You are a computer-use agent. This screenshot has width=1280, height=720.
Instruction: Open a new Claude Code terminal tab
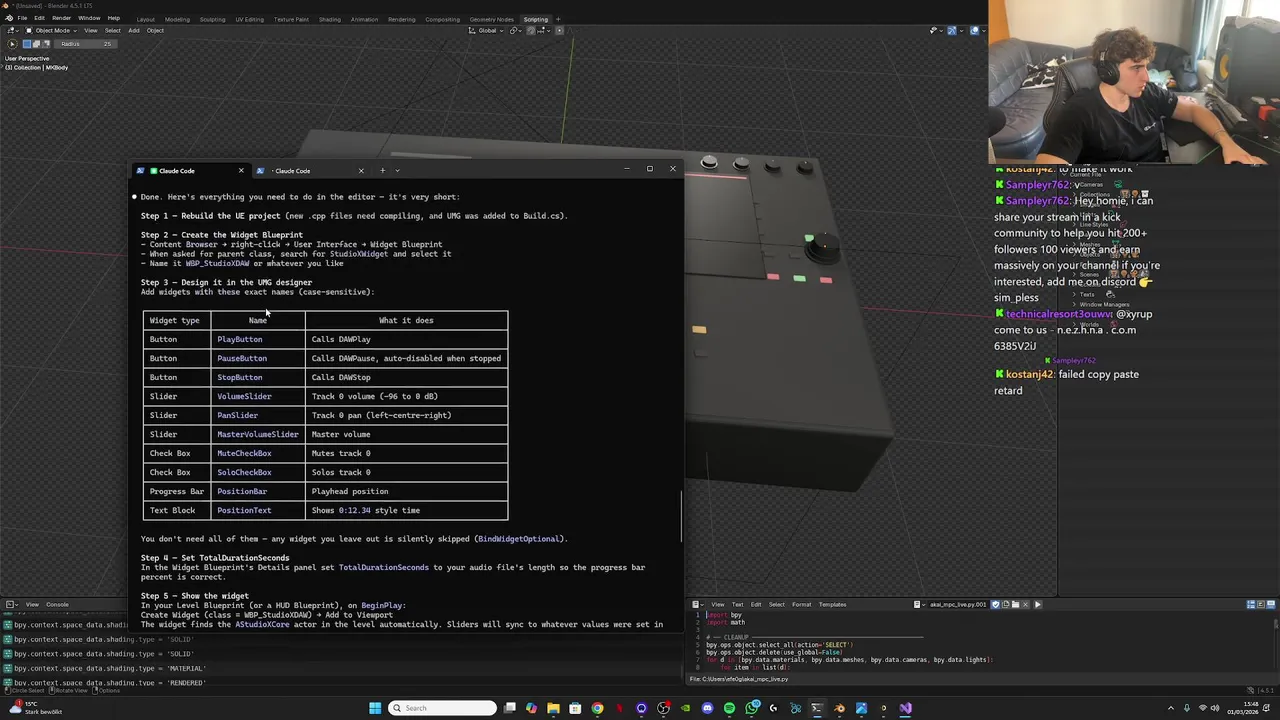pos(382,170)
